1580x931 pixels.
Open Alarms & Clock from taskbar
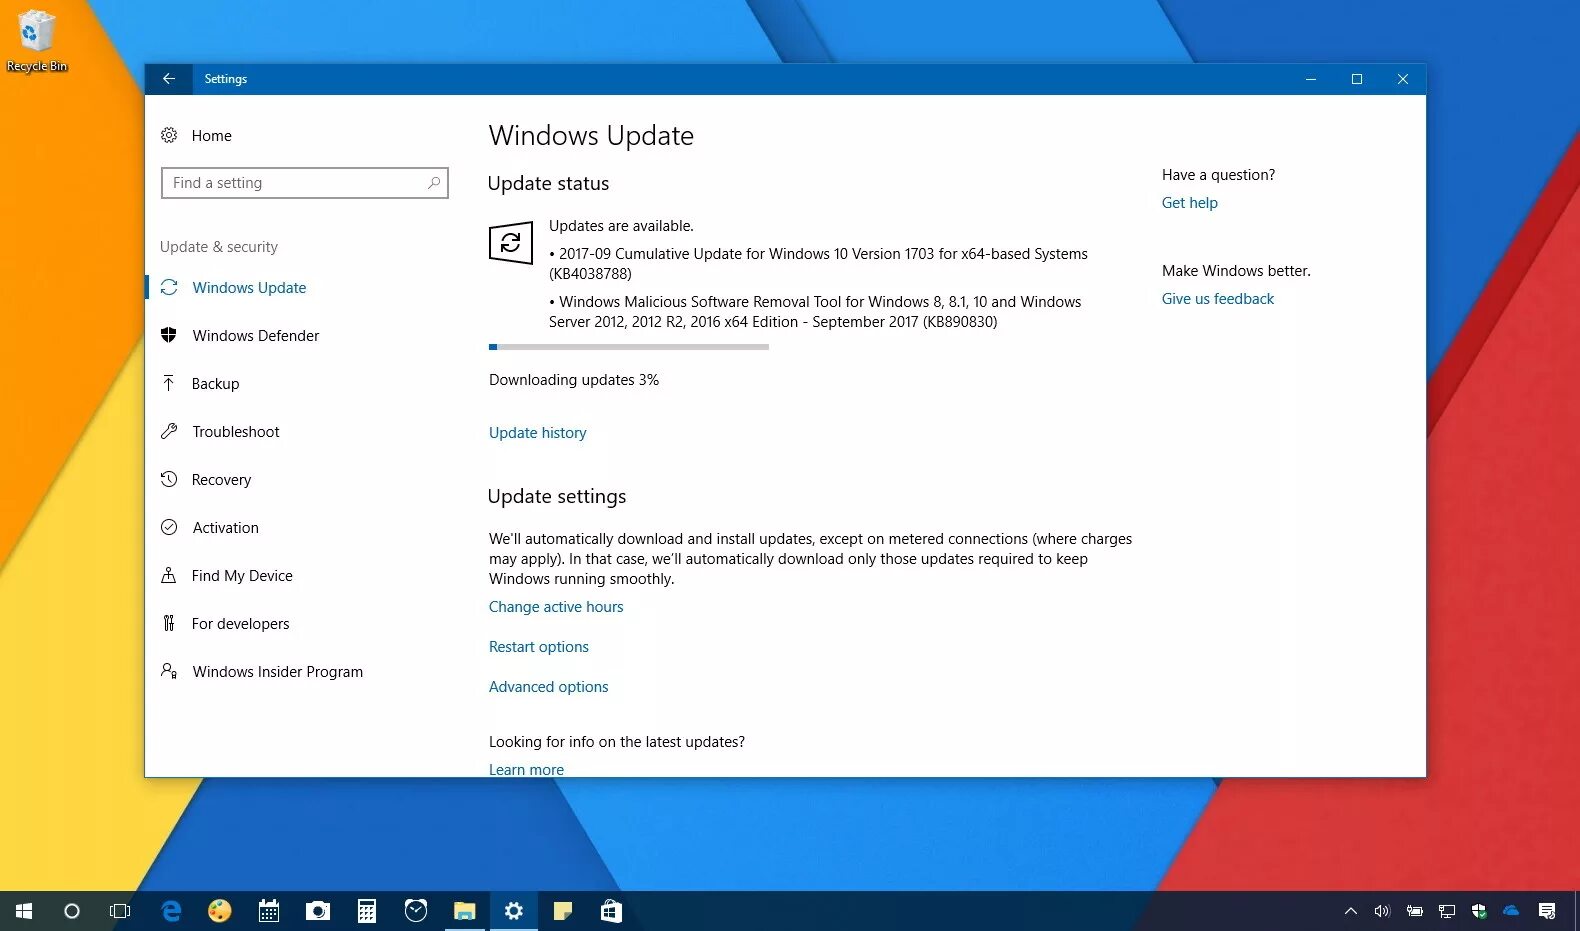[x=416, y=911]
